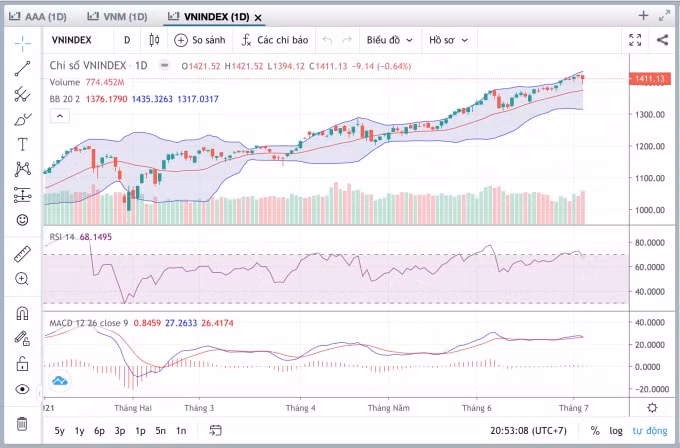Select the 3p time range
Image resolution: width=680 pixels, height=448 pixels.
[x=120, y=431]
